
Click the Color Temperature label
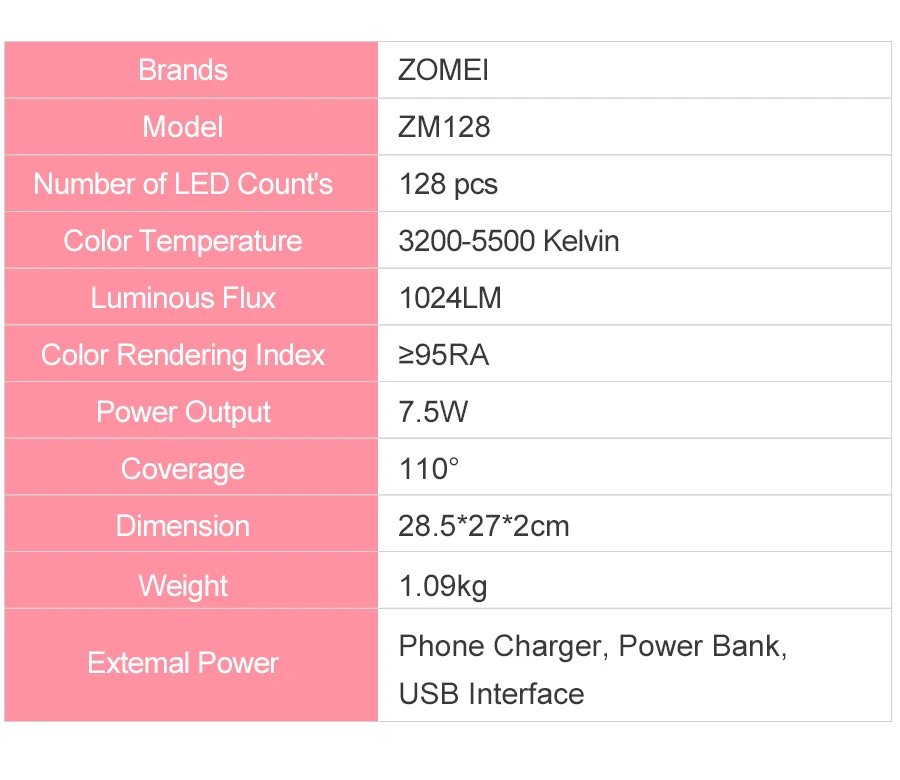(x=183, y=241)
